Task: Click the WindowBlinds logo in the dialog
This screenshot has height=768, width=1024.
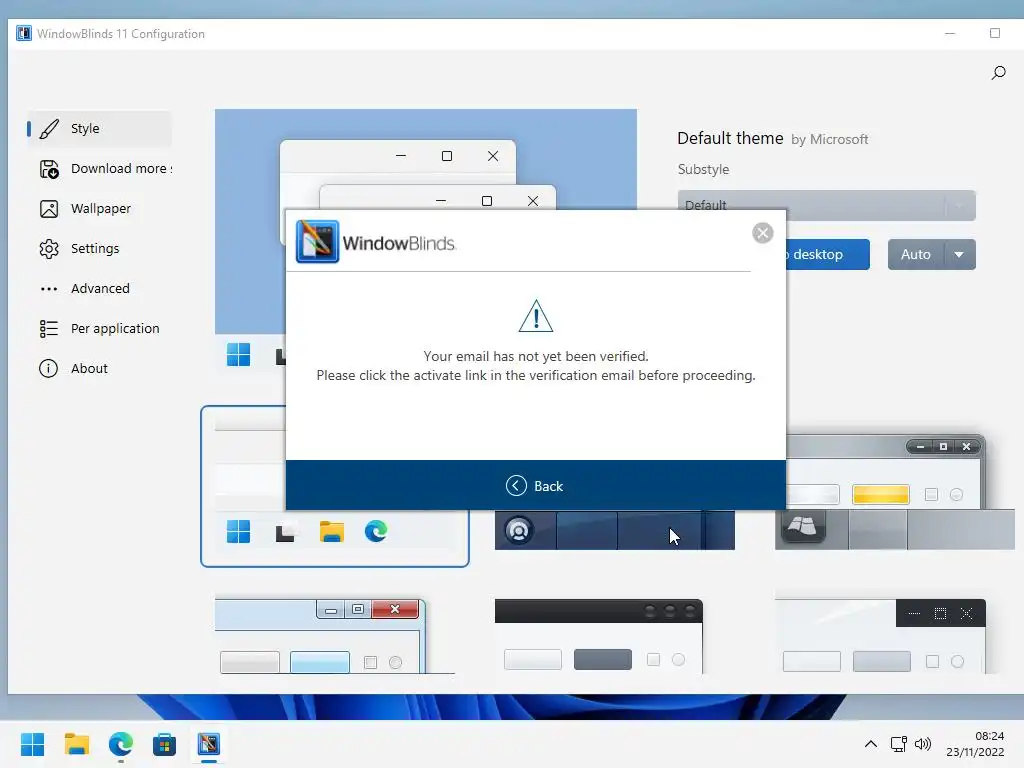Action: point(376,242)
